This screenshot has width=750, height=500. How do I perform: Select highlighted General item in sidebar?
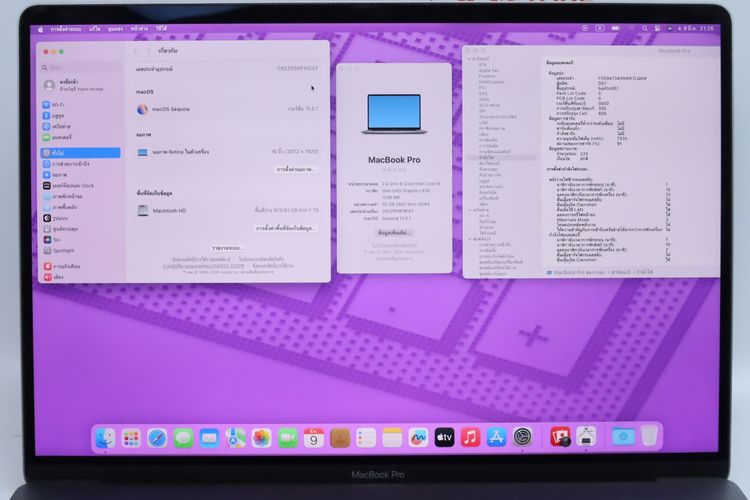(x=80, y=153)
